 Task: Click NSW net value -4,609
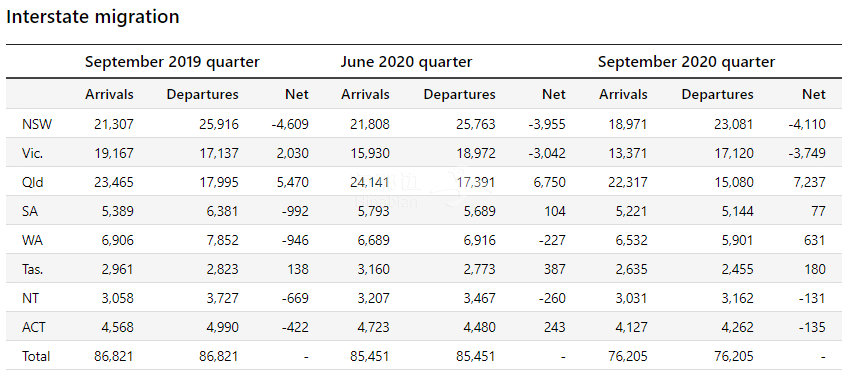coord(290,124)
